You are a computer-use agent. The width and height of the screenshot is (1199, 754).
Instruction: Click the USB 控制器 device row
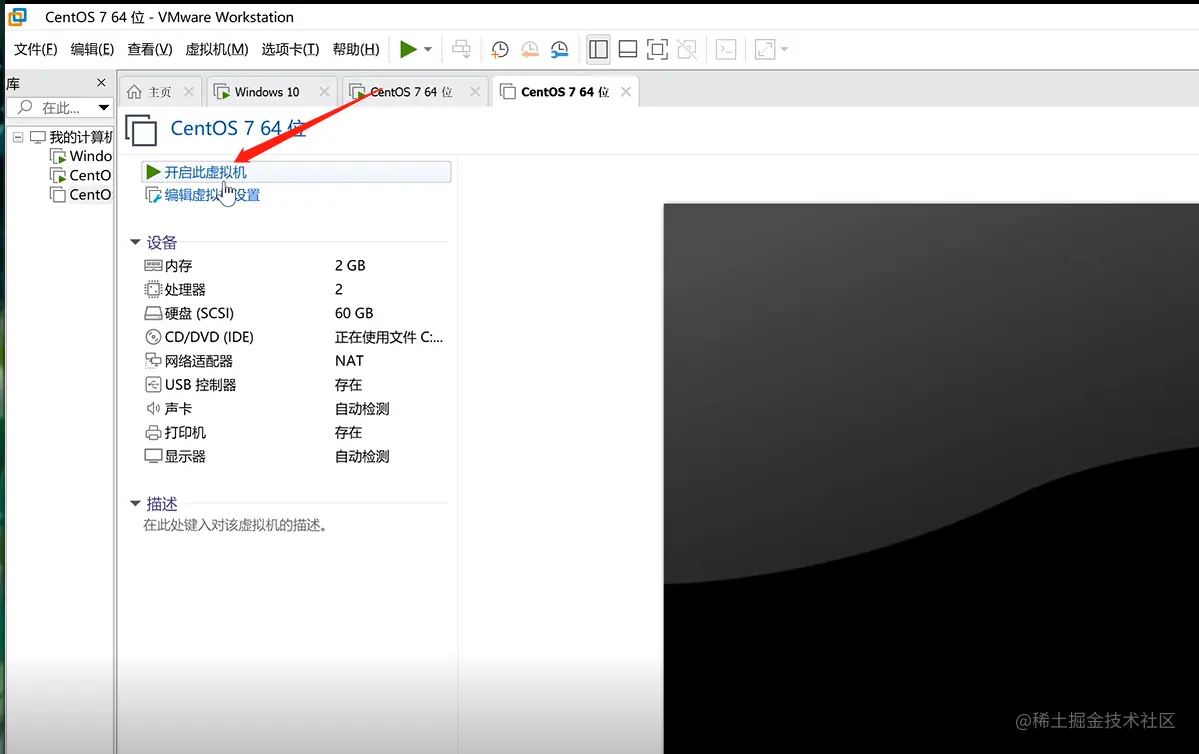[x=294, y=385]
